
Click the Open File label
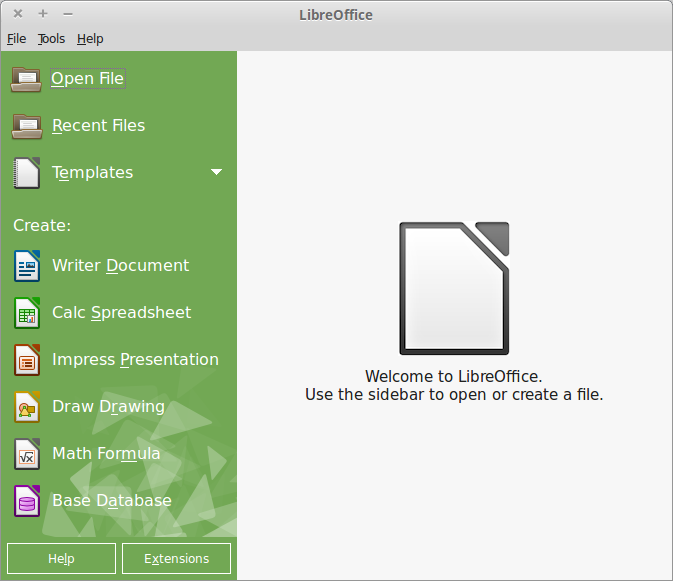tap(88, 79)
